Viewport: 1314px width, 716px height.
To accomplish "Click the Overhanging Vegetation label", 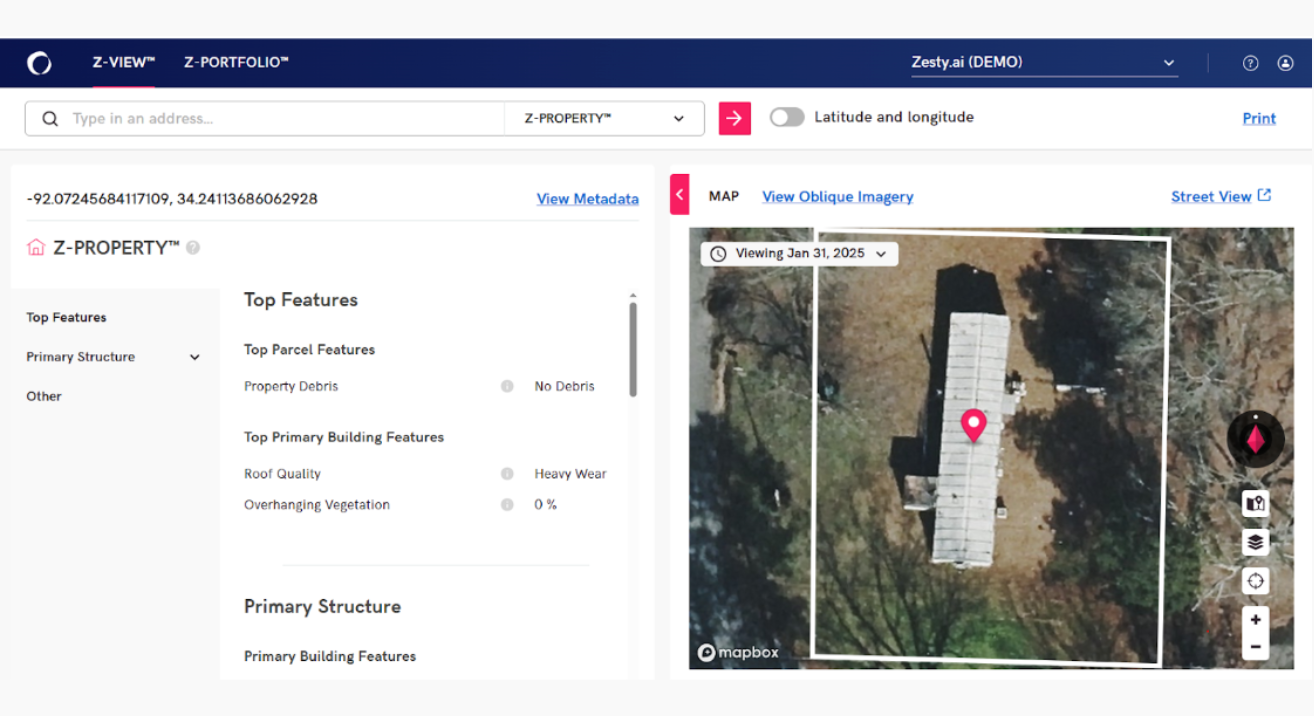I will point(317,505).
